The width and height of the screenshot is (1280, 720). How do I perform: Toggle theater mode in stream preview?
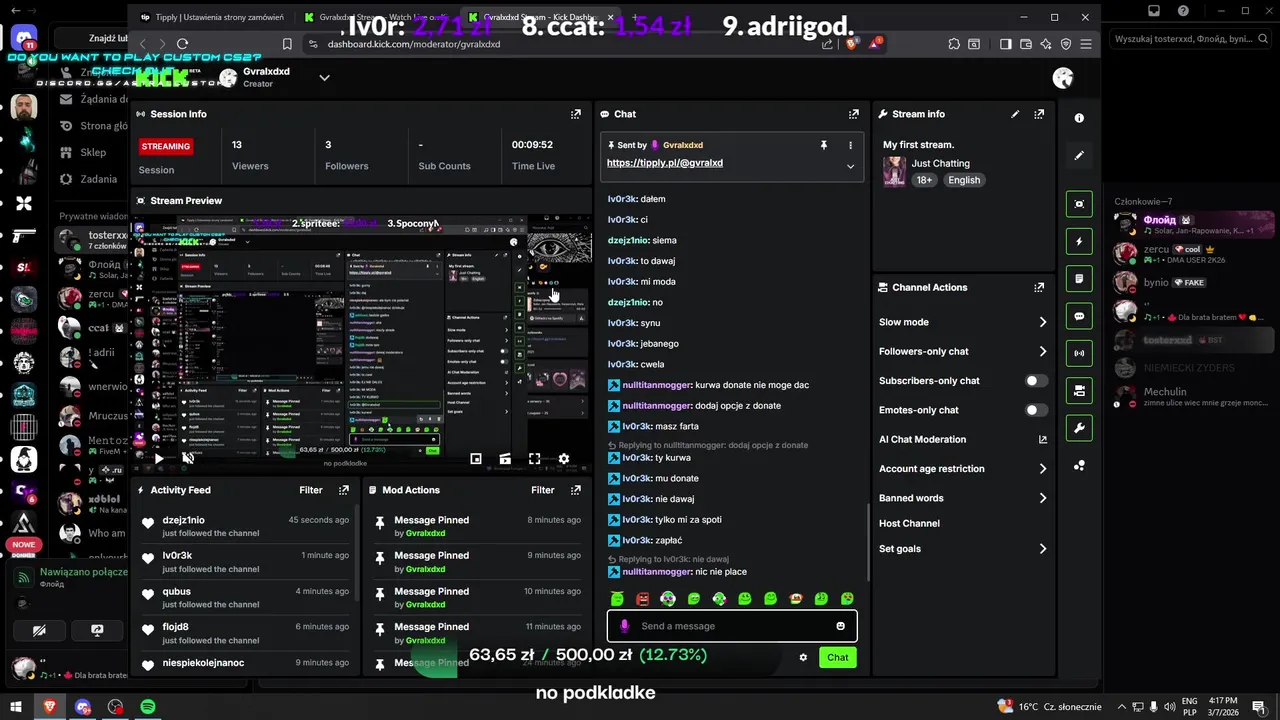pyautogui.click(x=505, y=459)
